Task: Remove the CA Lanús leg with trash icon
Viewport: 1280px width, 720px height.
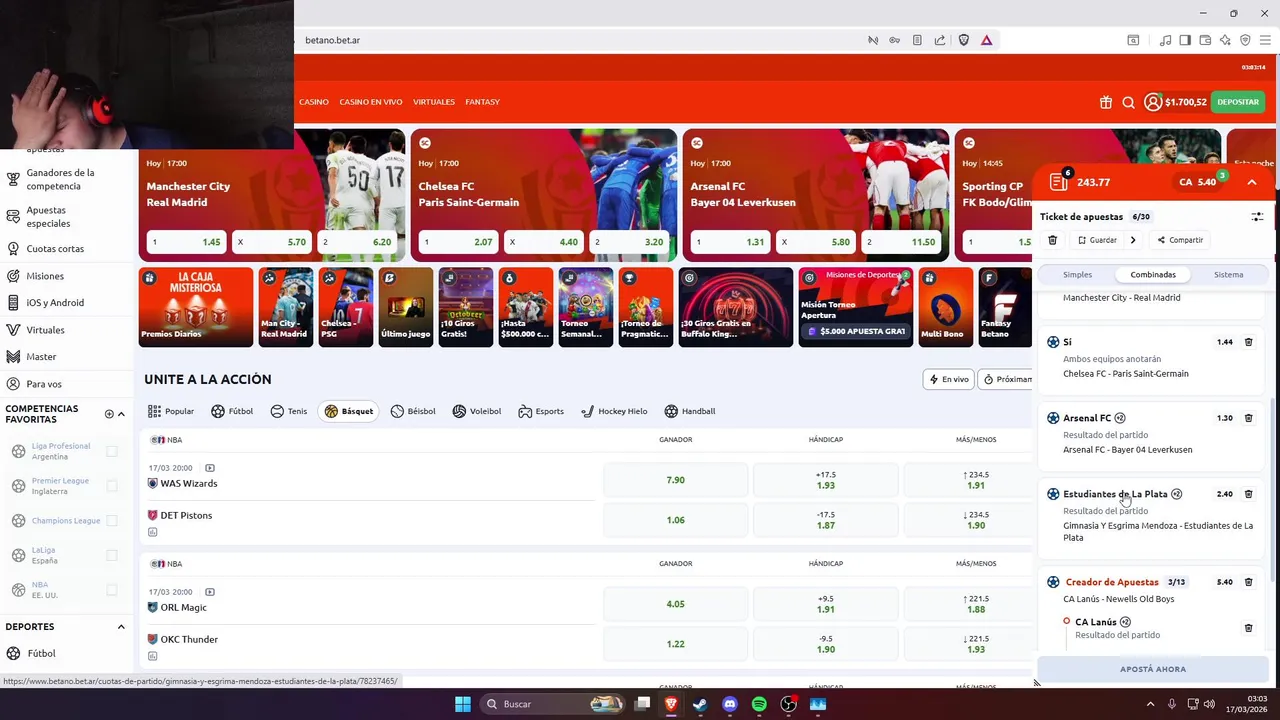Action: (x=1248, y=628)
